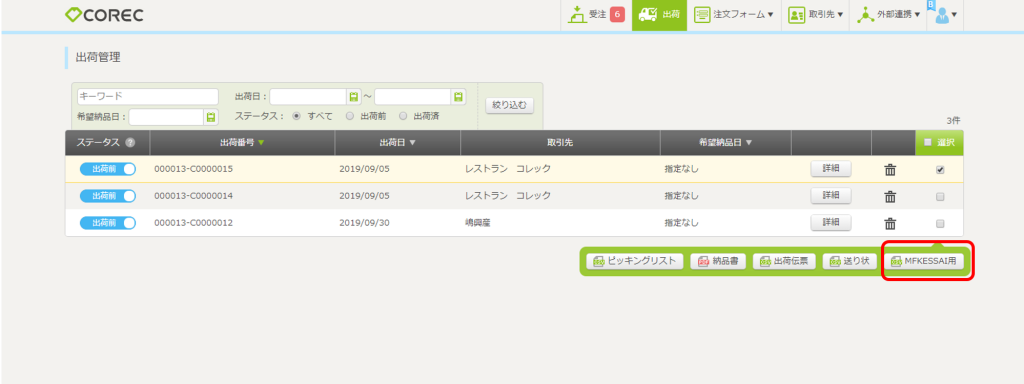The height and width of the screenshot is (384, 1024).
Task: Uncheck the checkbox for 000013-C0000015
Action: point(940,169)
